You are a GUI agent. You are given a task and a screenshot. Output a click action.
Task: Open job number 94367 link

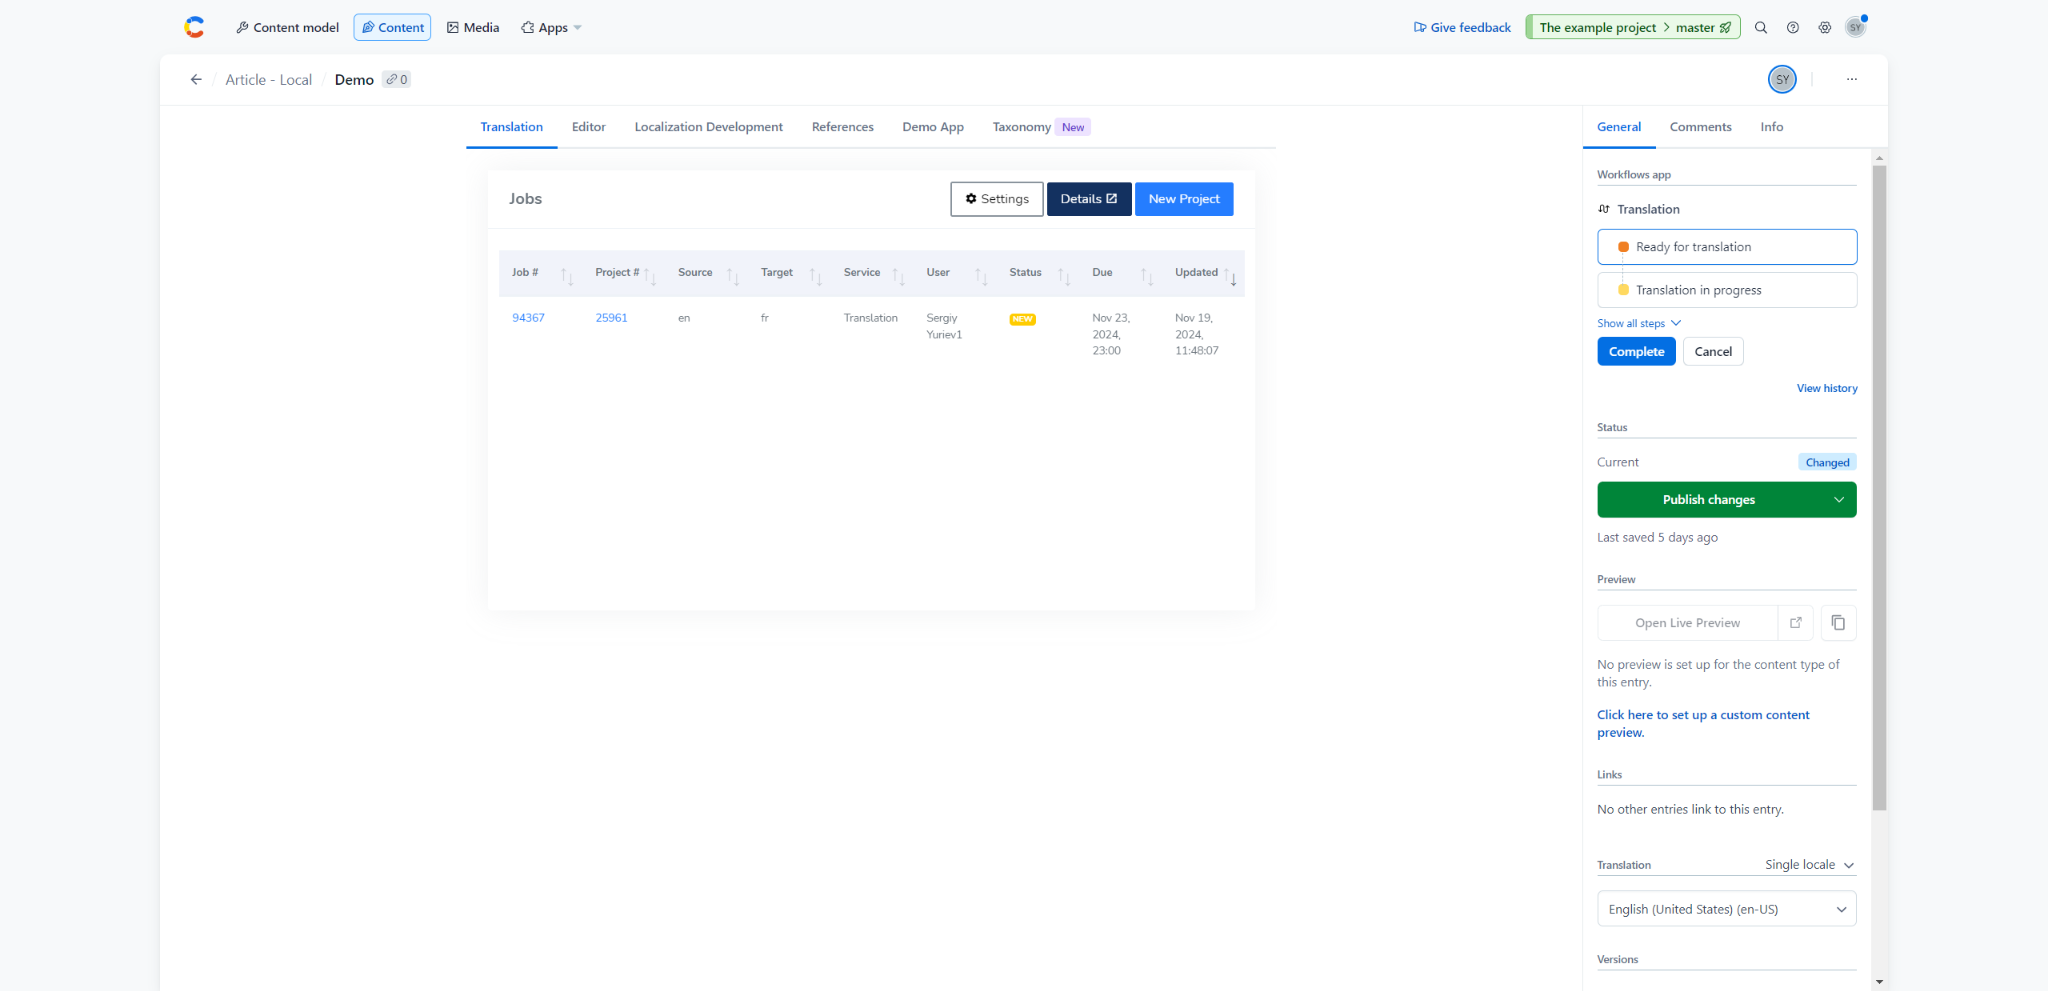tap(528, 318)
